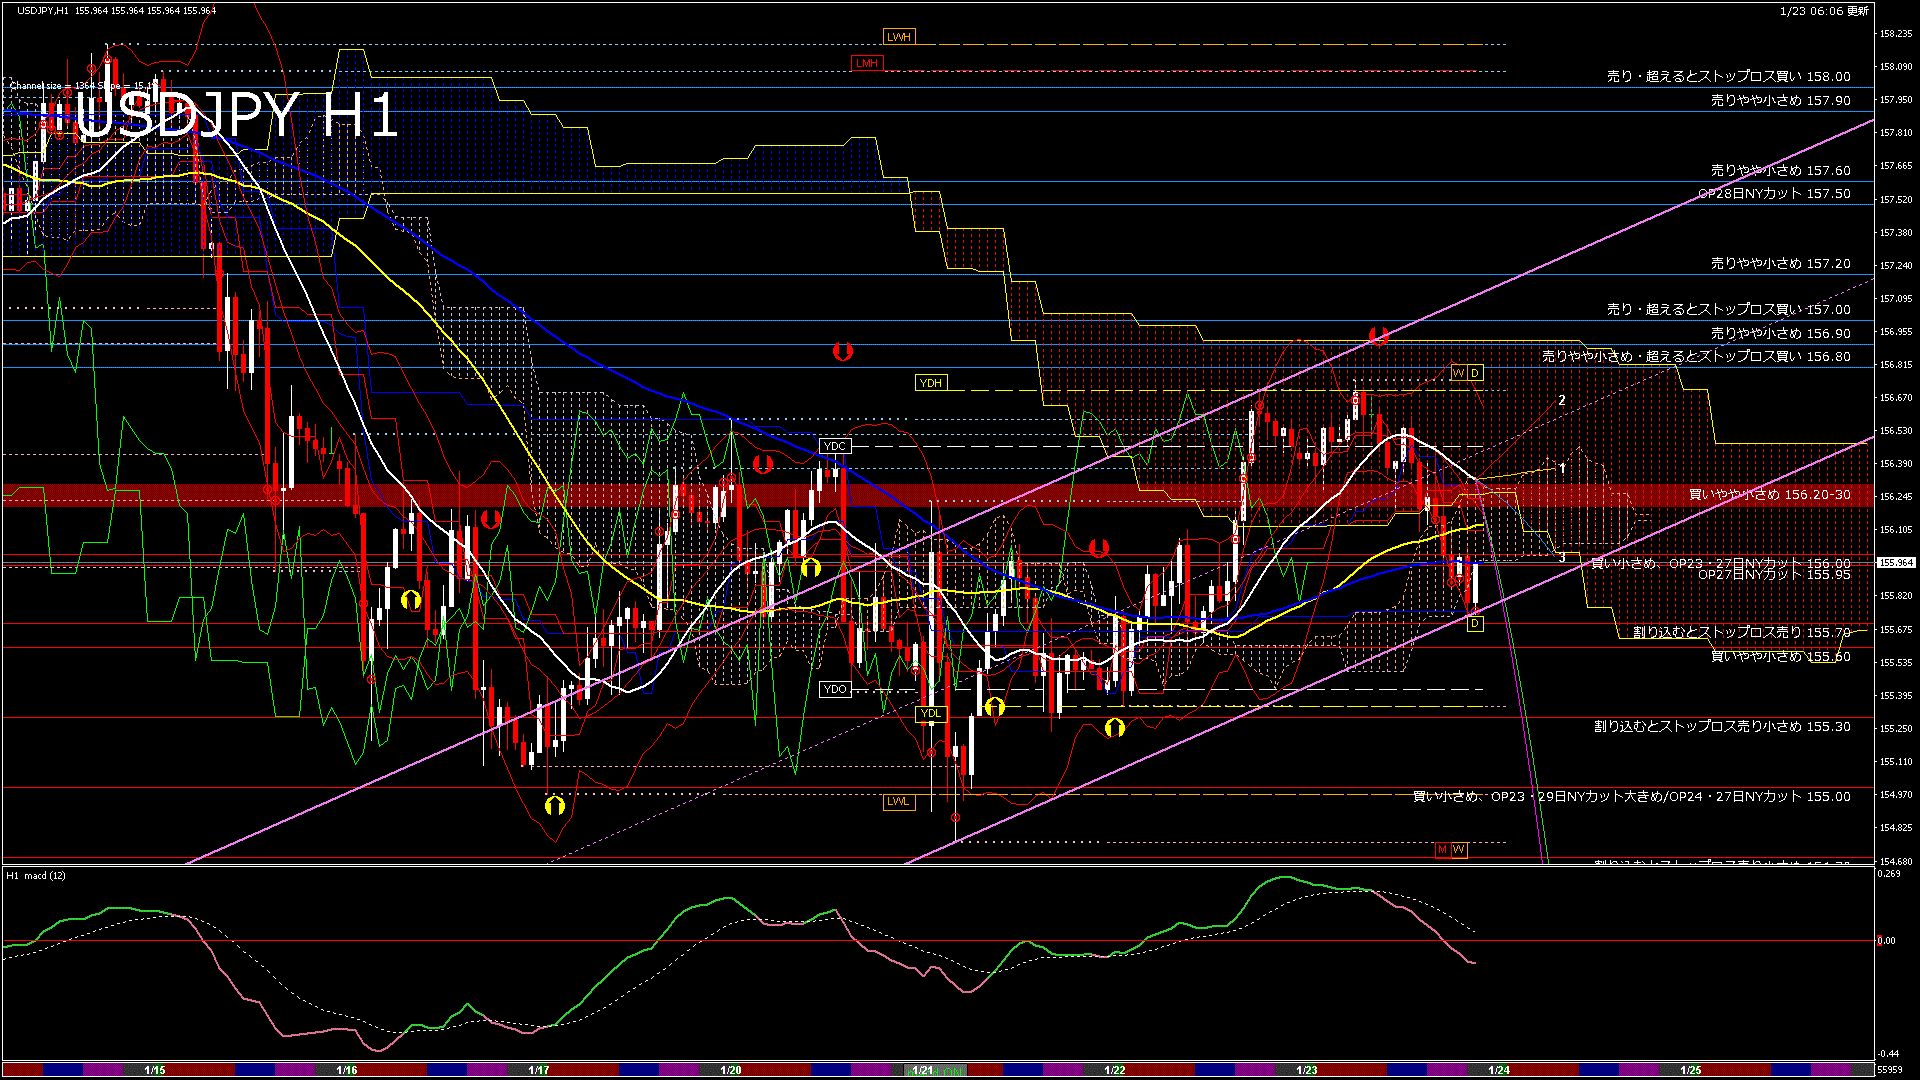
Task: Click the YDO label box
Action: (834, 689)
